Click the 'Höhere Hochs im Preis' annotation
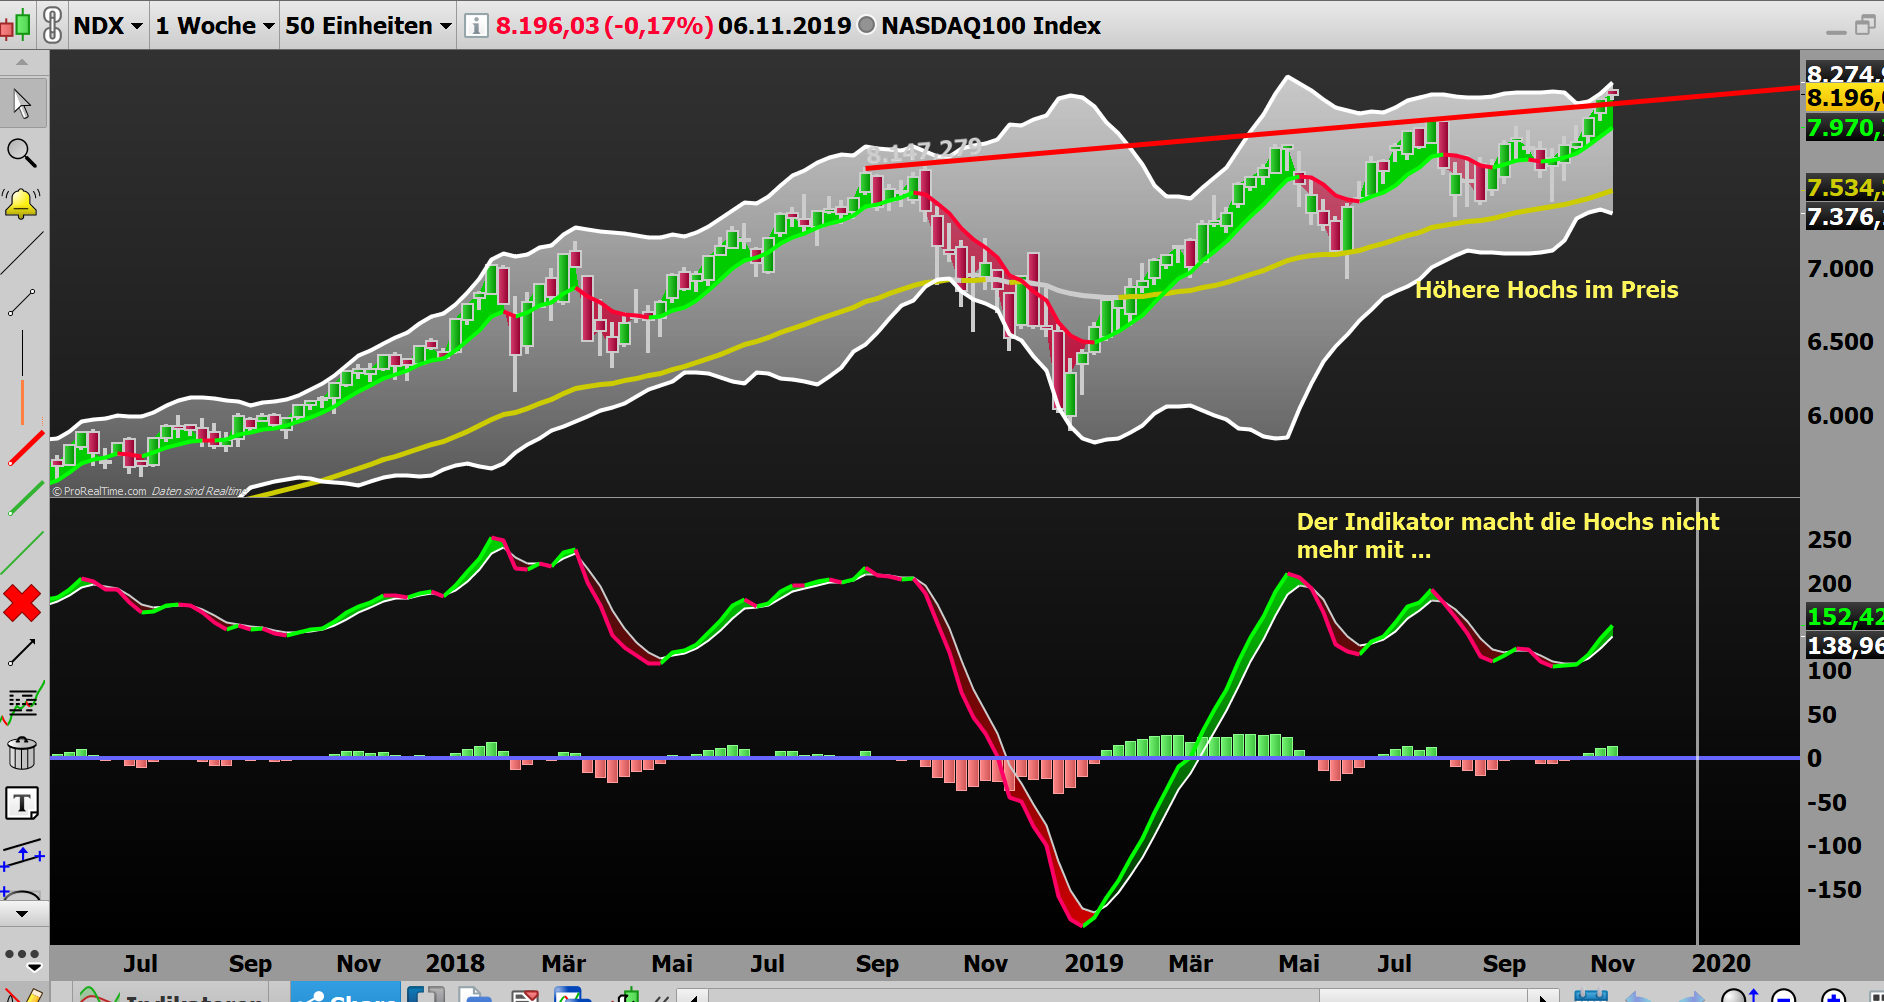Screen dimensions: 1884x1002 coord(1546,290)
